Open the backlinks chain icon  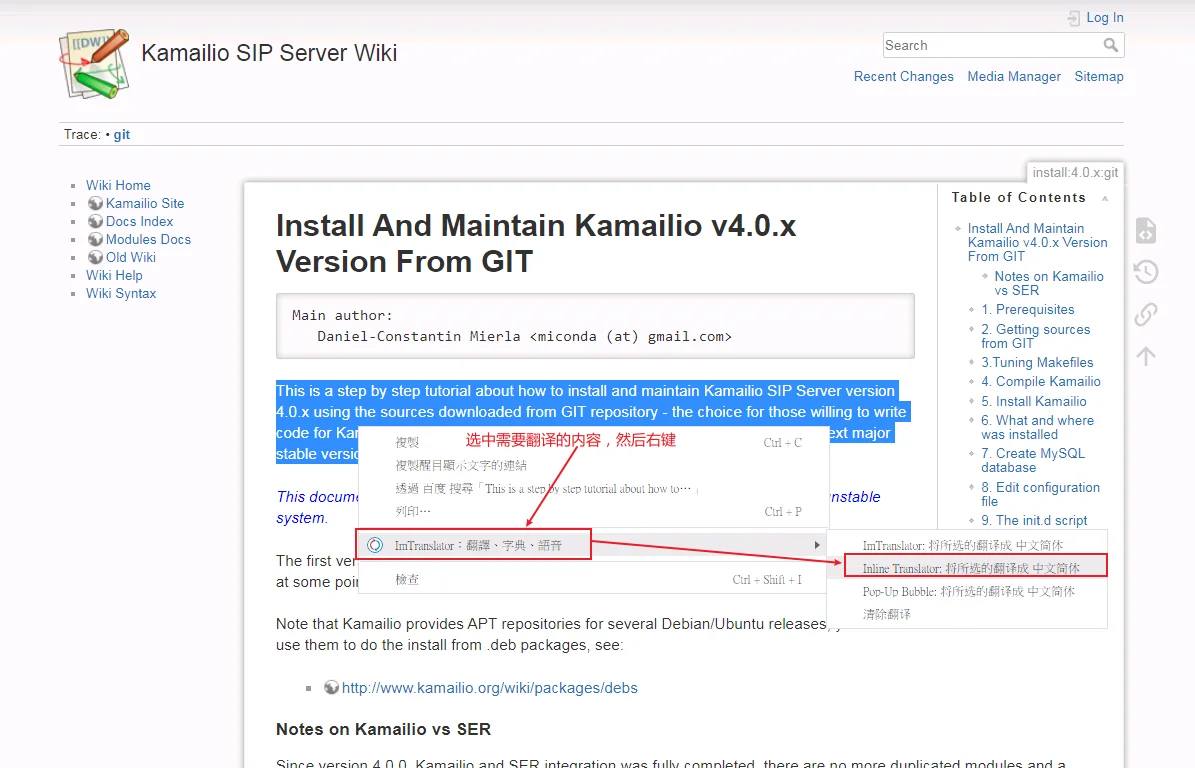[x=1145, y=314]
